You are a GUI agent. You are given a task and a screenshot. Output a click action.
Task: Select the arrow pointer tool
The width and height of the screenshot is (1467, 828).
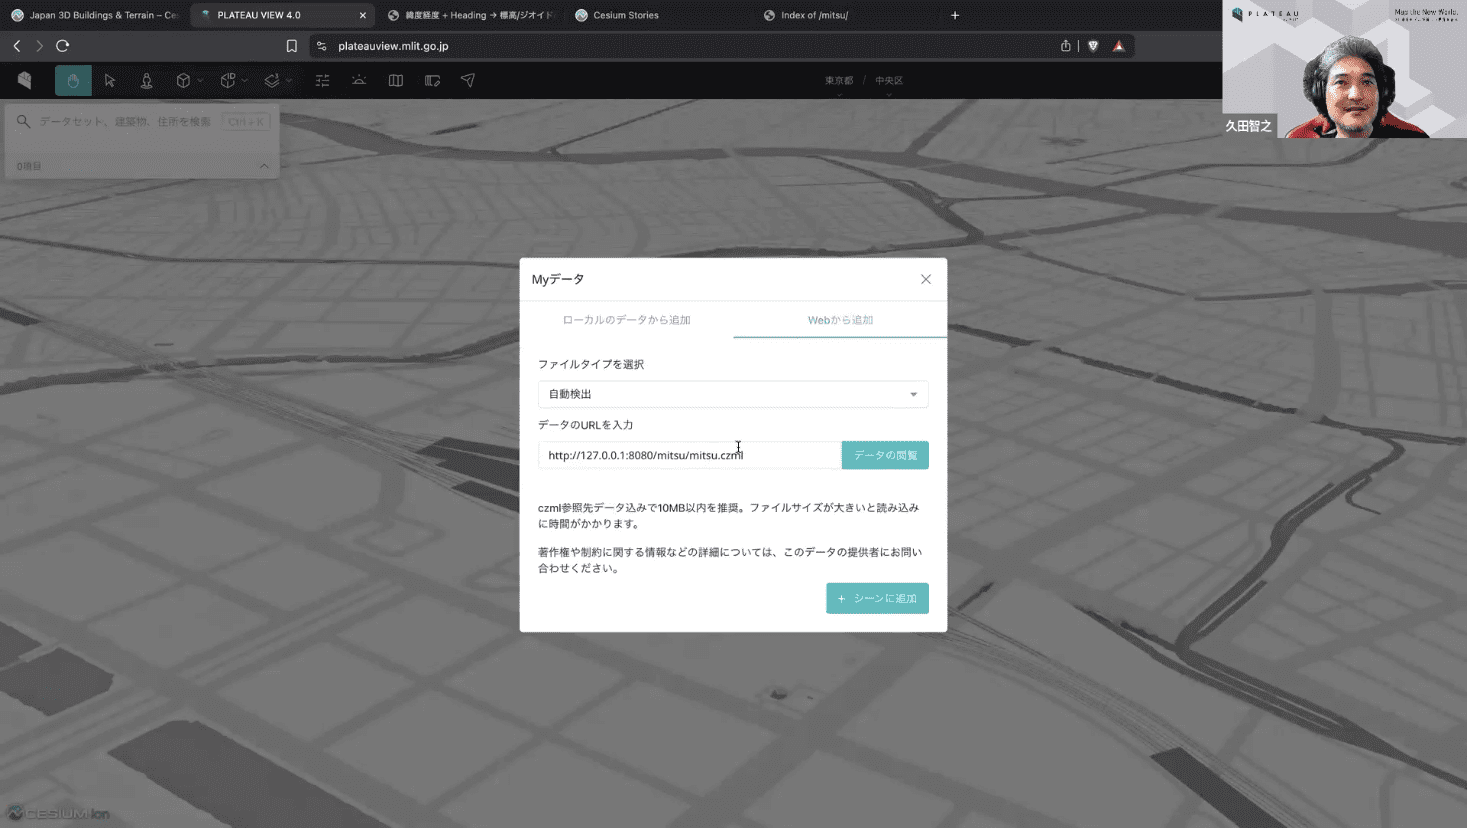pyautogui.click(x=110, y=81)
